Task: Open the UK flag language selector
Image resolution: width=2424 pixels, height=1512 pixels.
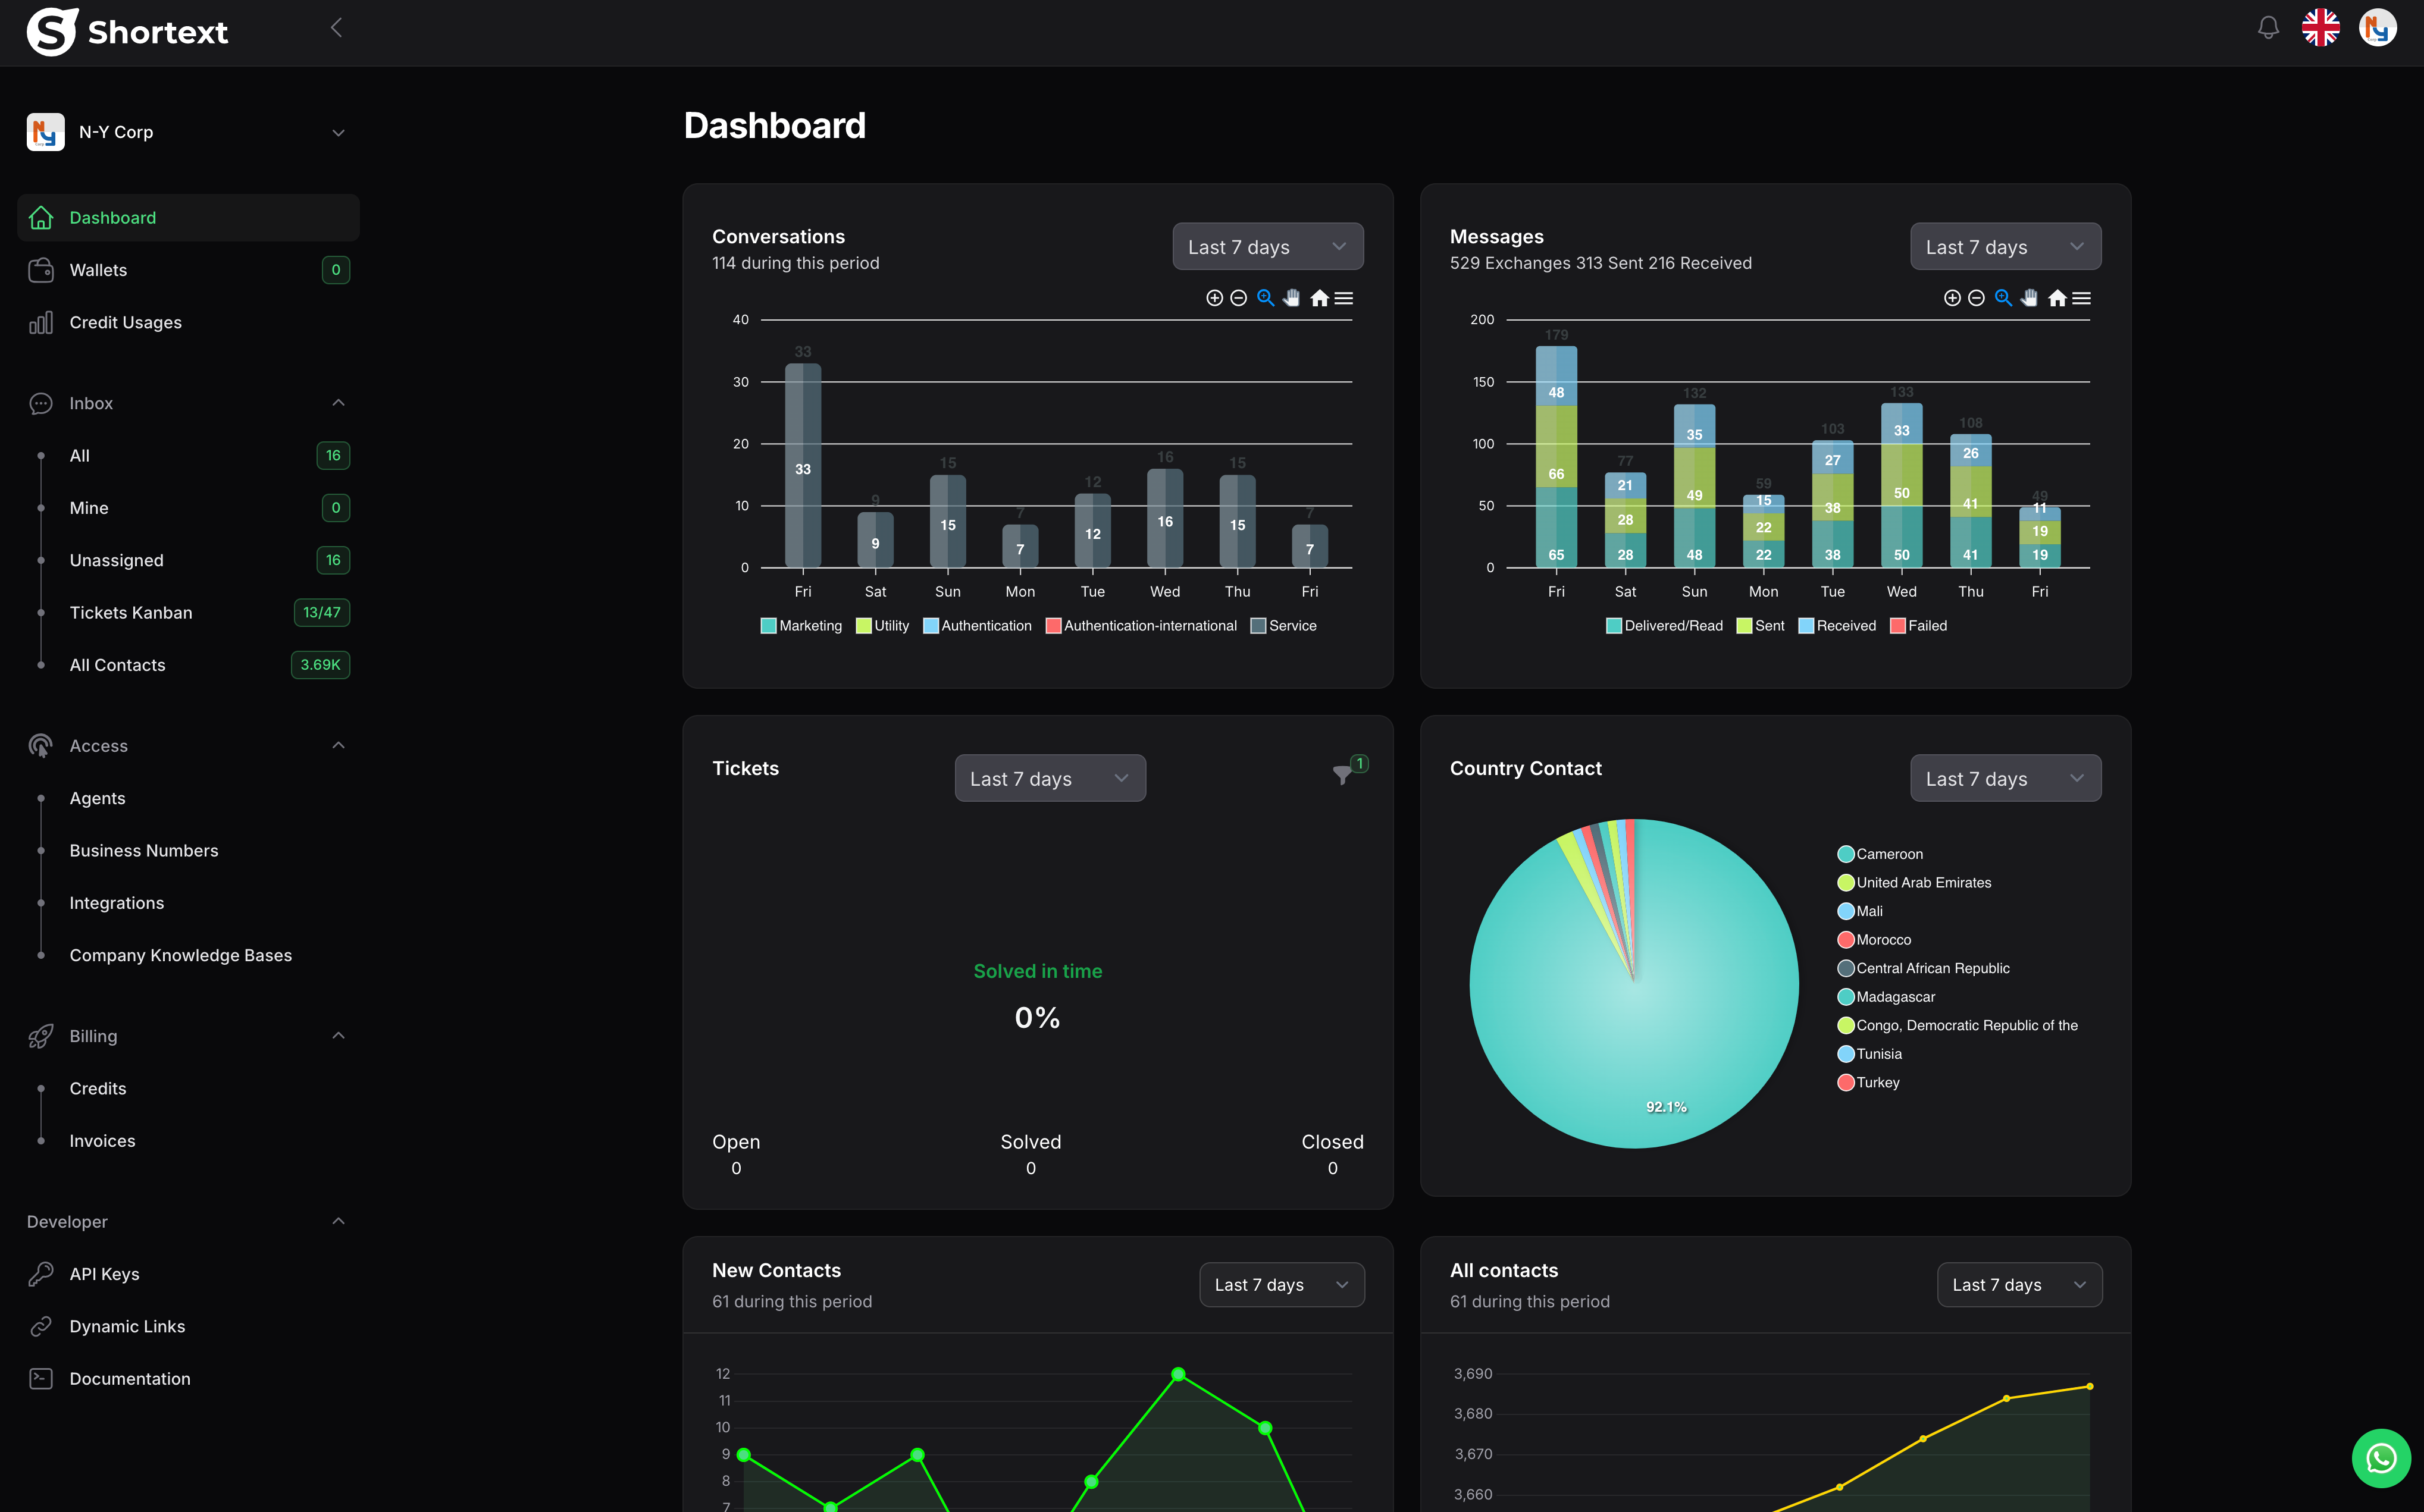Action: (2321, 28)
